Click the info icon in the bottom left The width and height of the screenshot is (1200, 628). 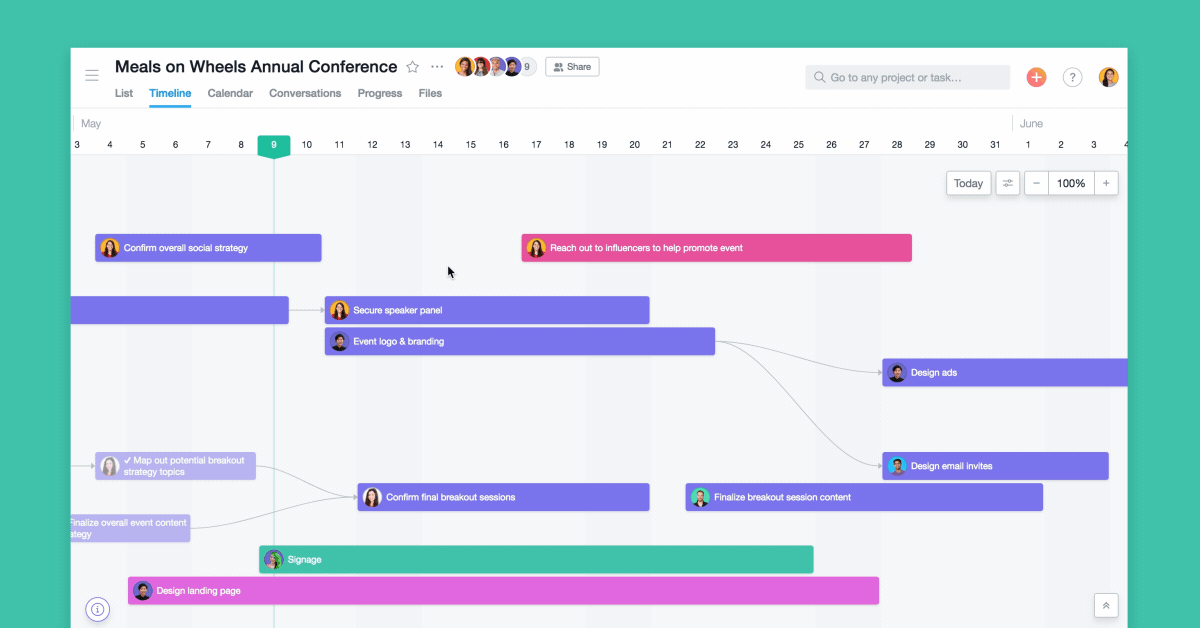coord(97,609)
